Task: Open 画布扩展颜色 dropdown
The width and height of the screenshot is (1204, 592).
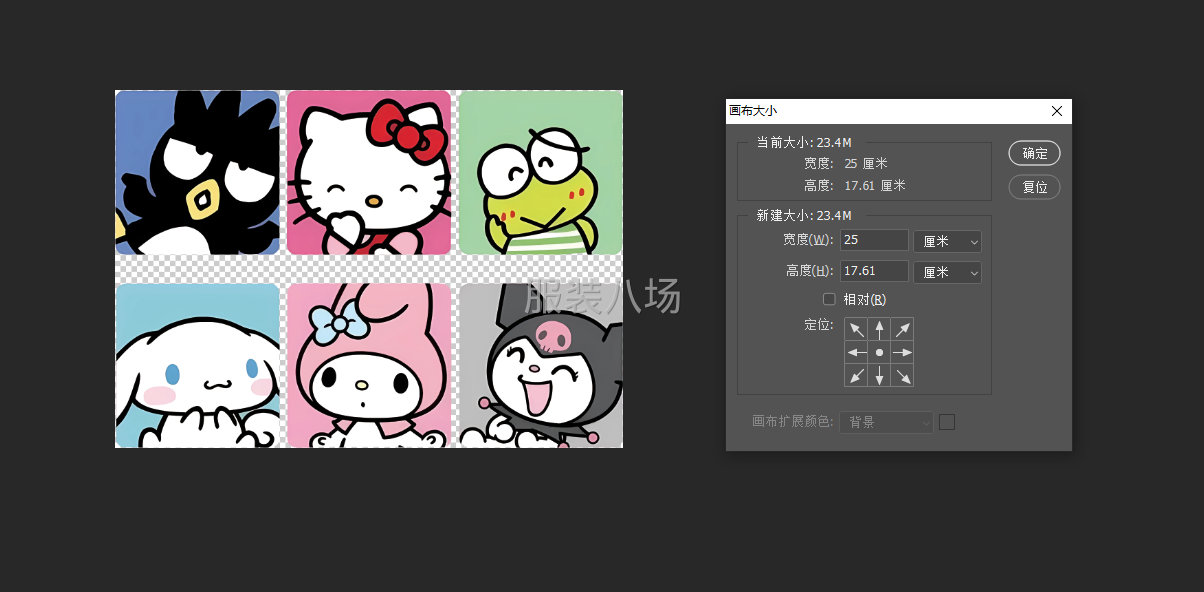Action: 887,422
